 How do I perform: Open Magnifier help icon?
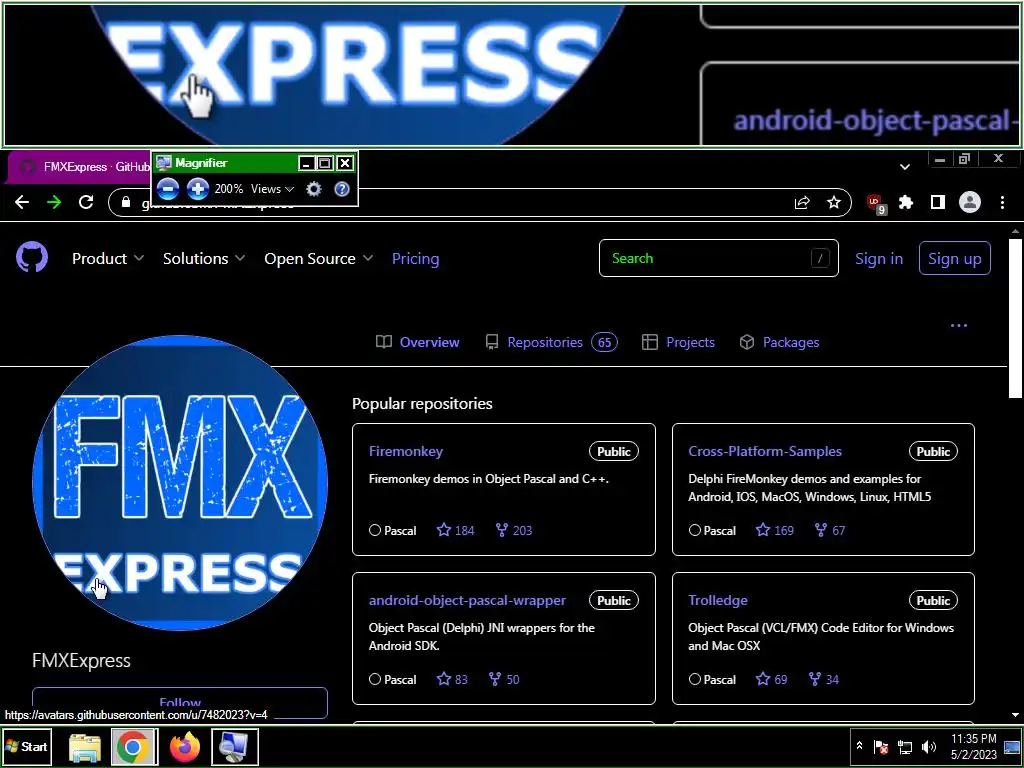pos(342,189)
